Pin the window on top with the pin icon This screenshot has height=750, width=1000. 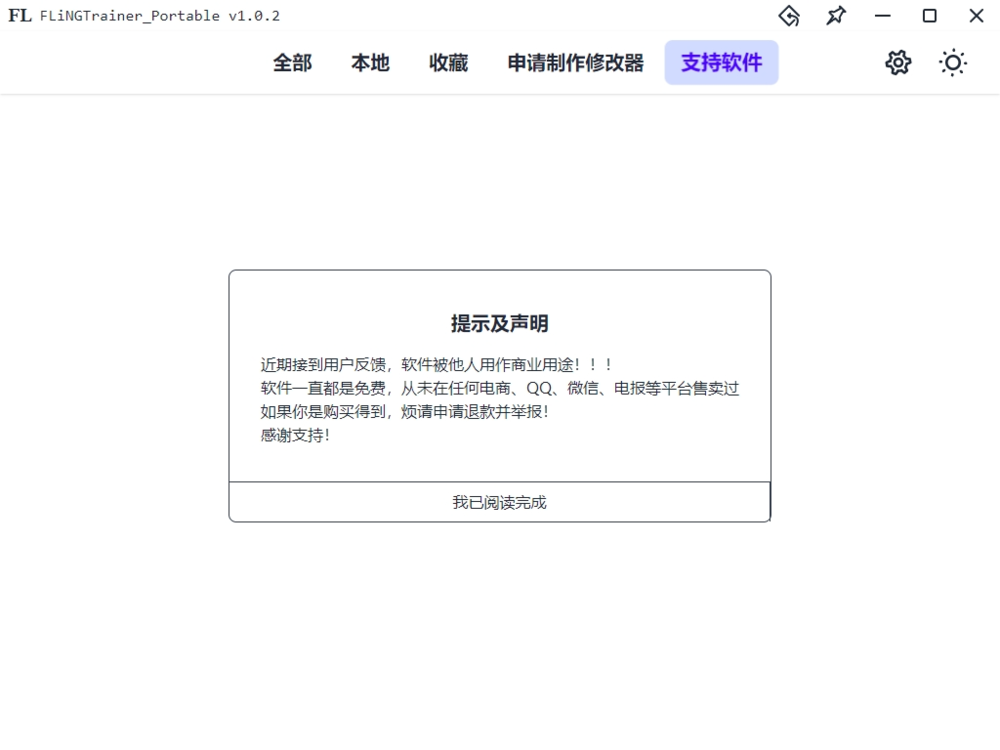pyautogui.click(x=835, y=16)
